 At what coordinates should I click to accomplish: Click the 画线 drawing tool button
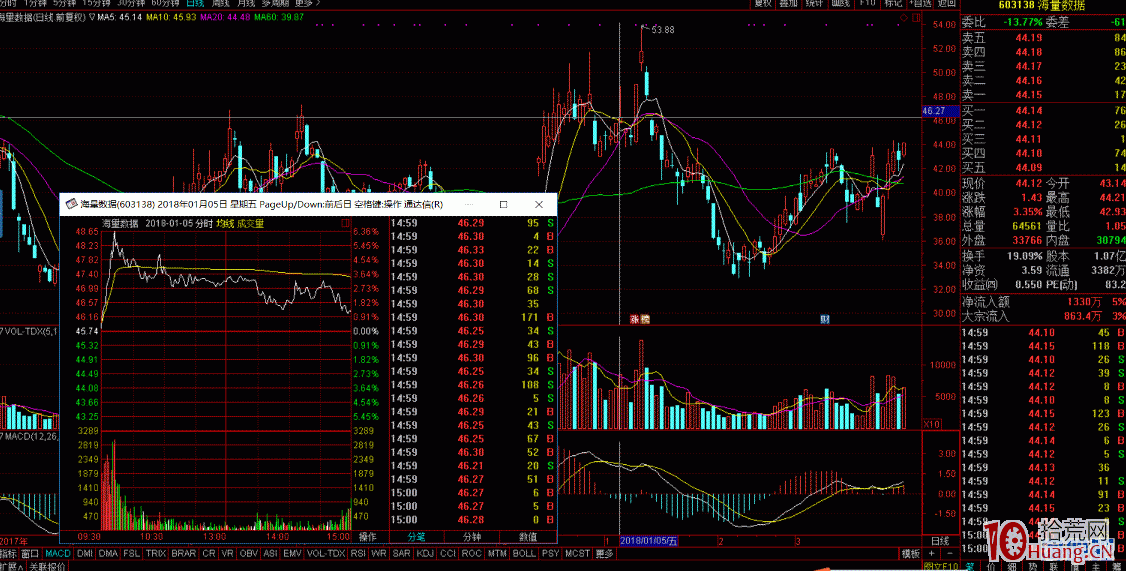841,4
